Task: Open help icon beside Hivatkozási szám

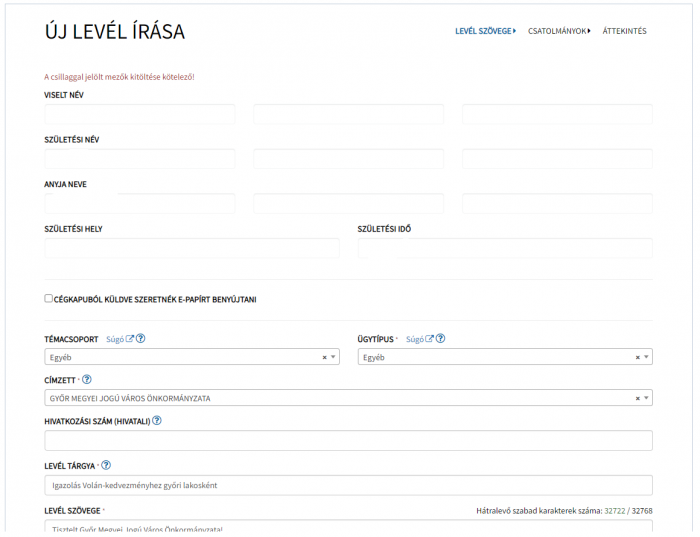Action: [157, 421]
